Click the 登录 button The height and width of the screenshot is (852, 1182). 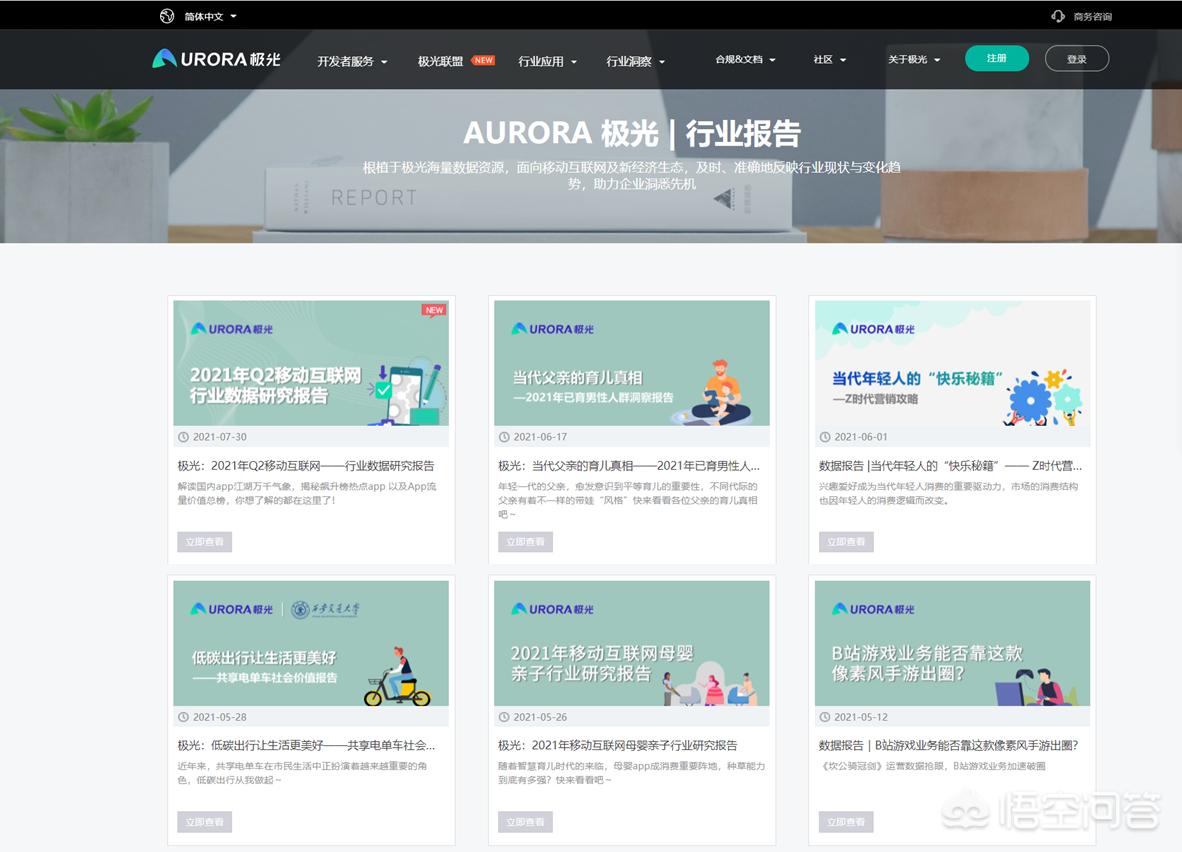1076,59
